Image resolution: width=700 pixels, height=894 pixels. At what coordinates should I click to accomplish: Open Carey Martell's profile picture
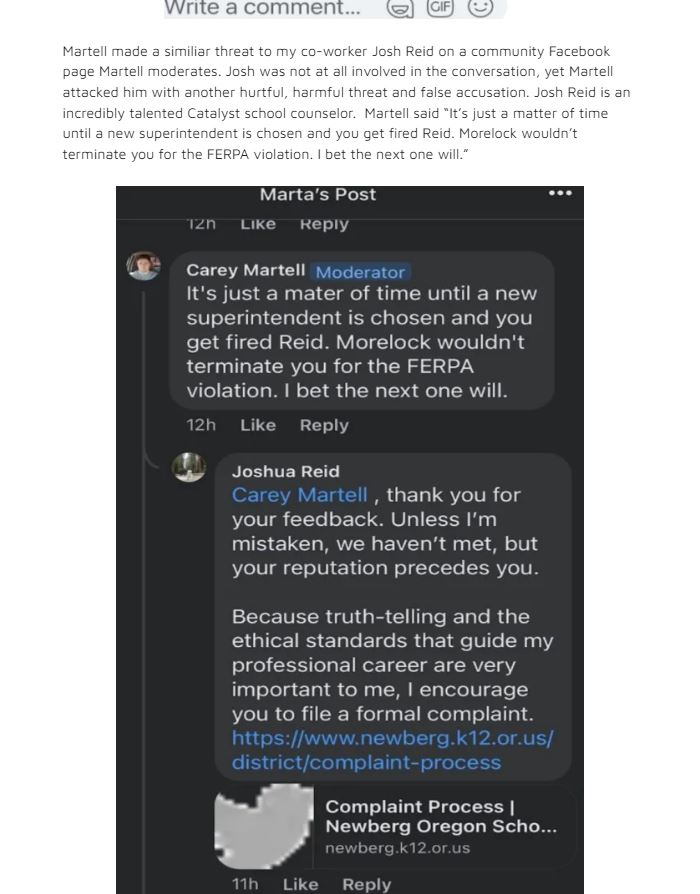coord(143,266)
